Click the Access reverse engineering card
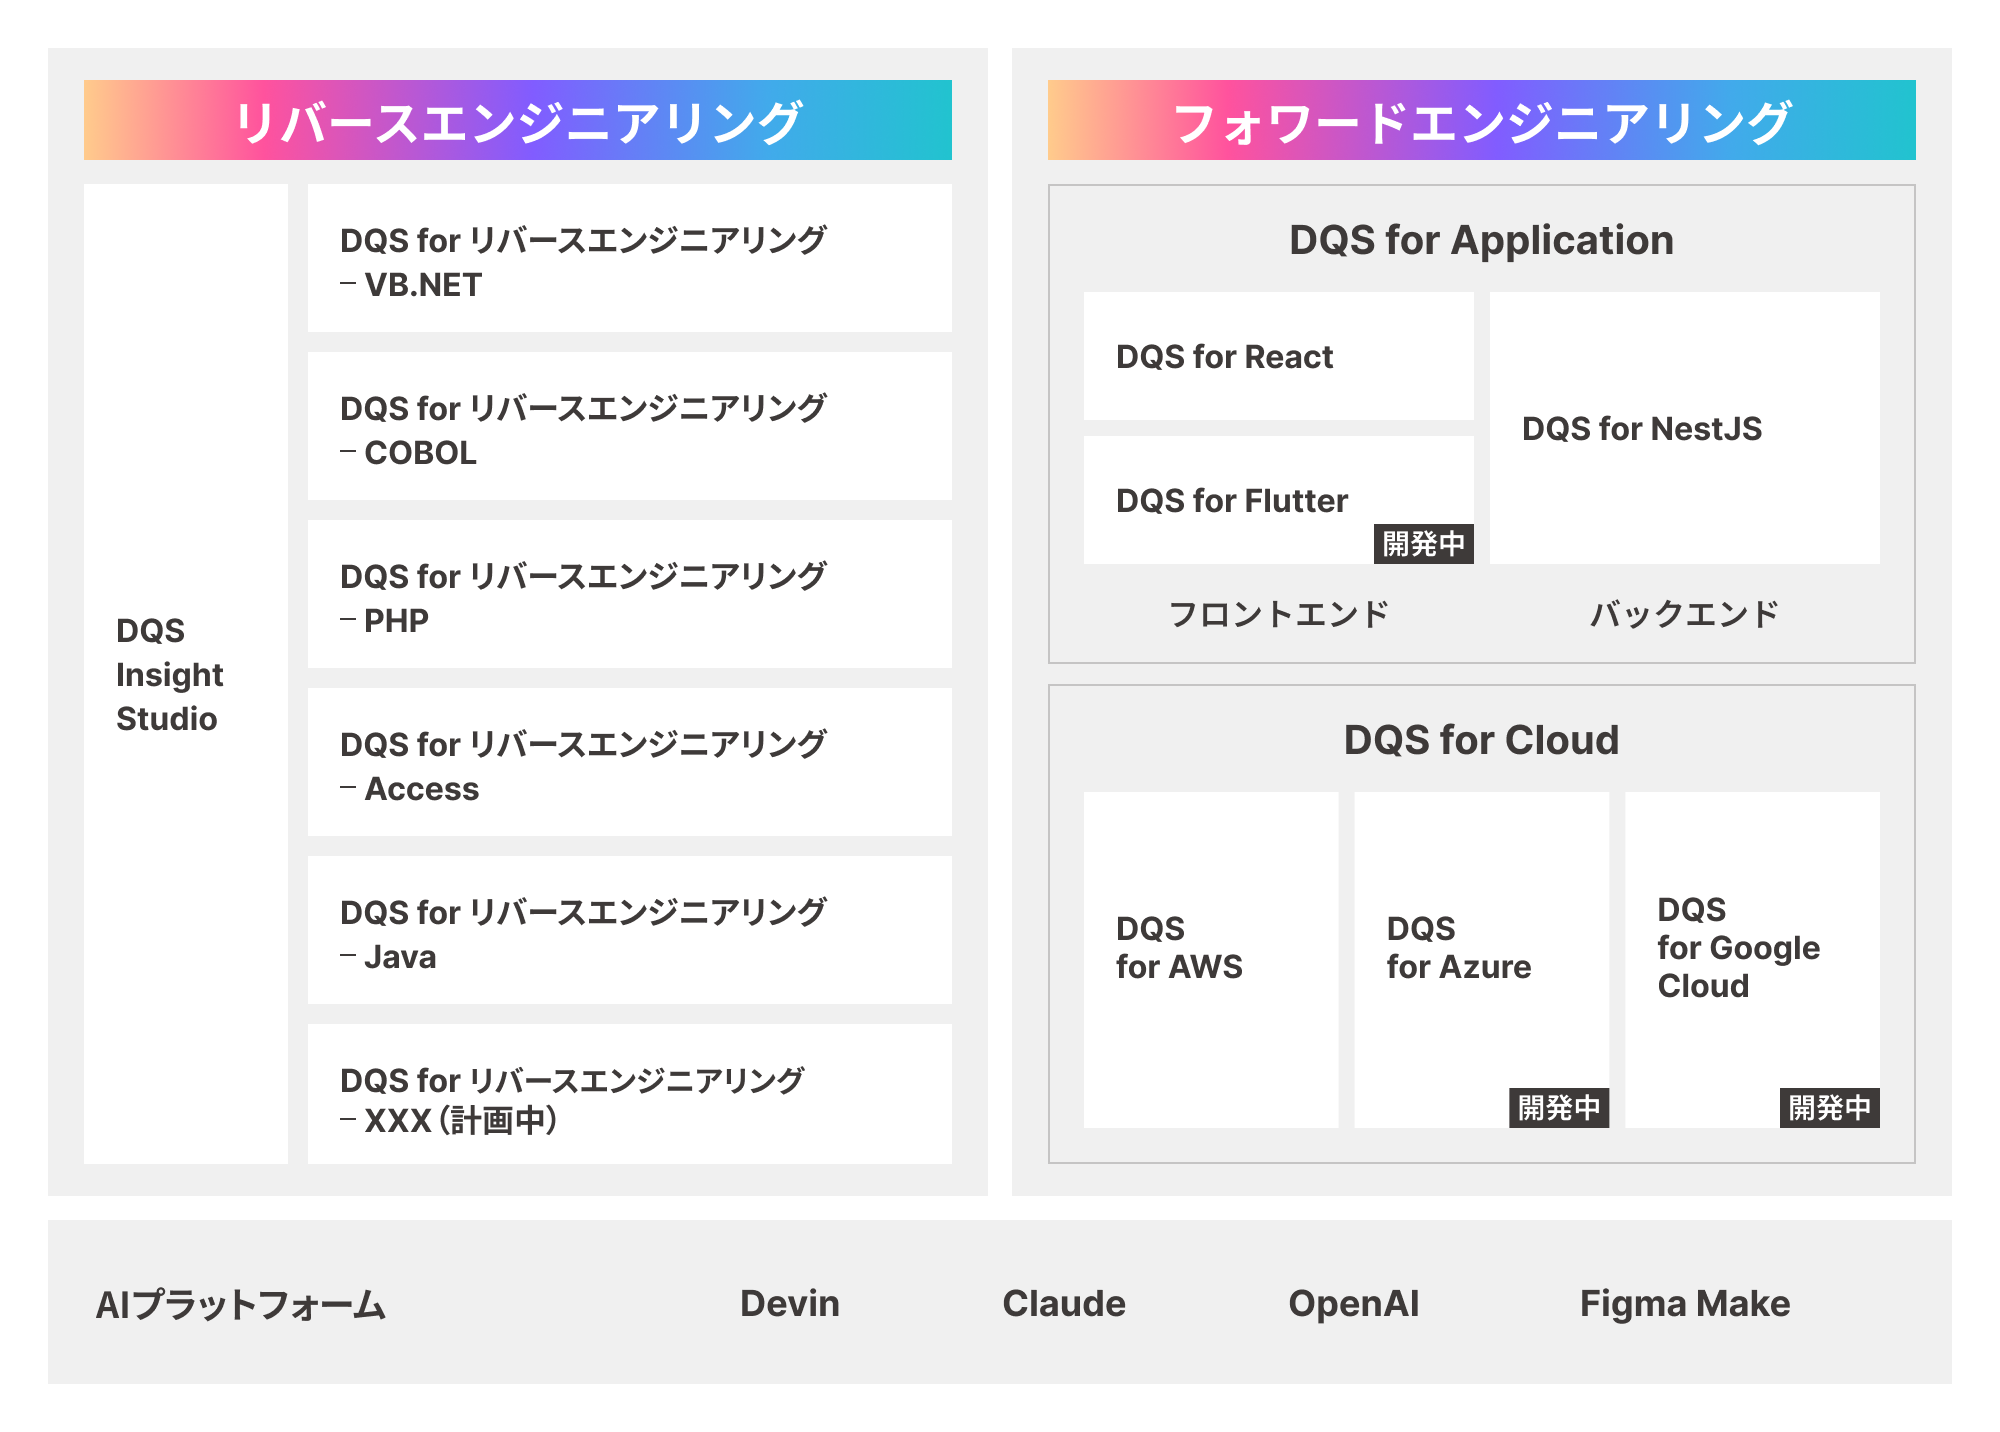The width and height of the screenshot is (2000, 1432). pyautogui.click(x=630, y=762)
